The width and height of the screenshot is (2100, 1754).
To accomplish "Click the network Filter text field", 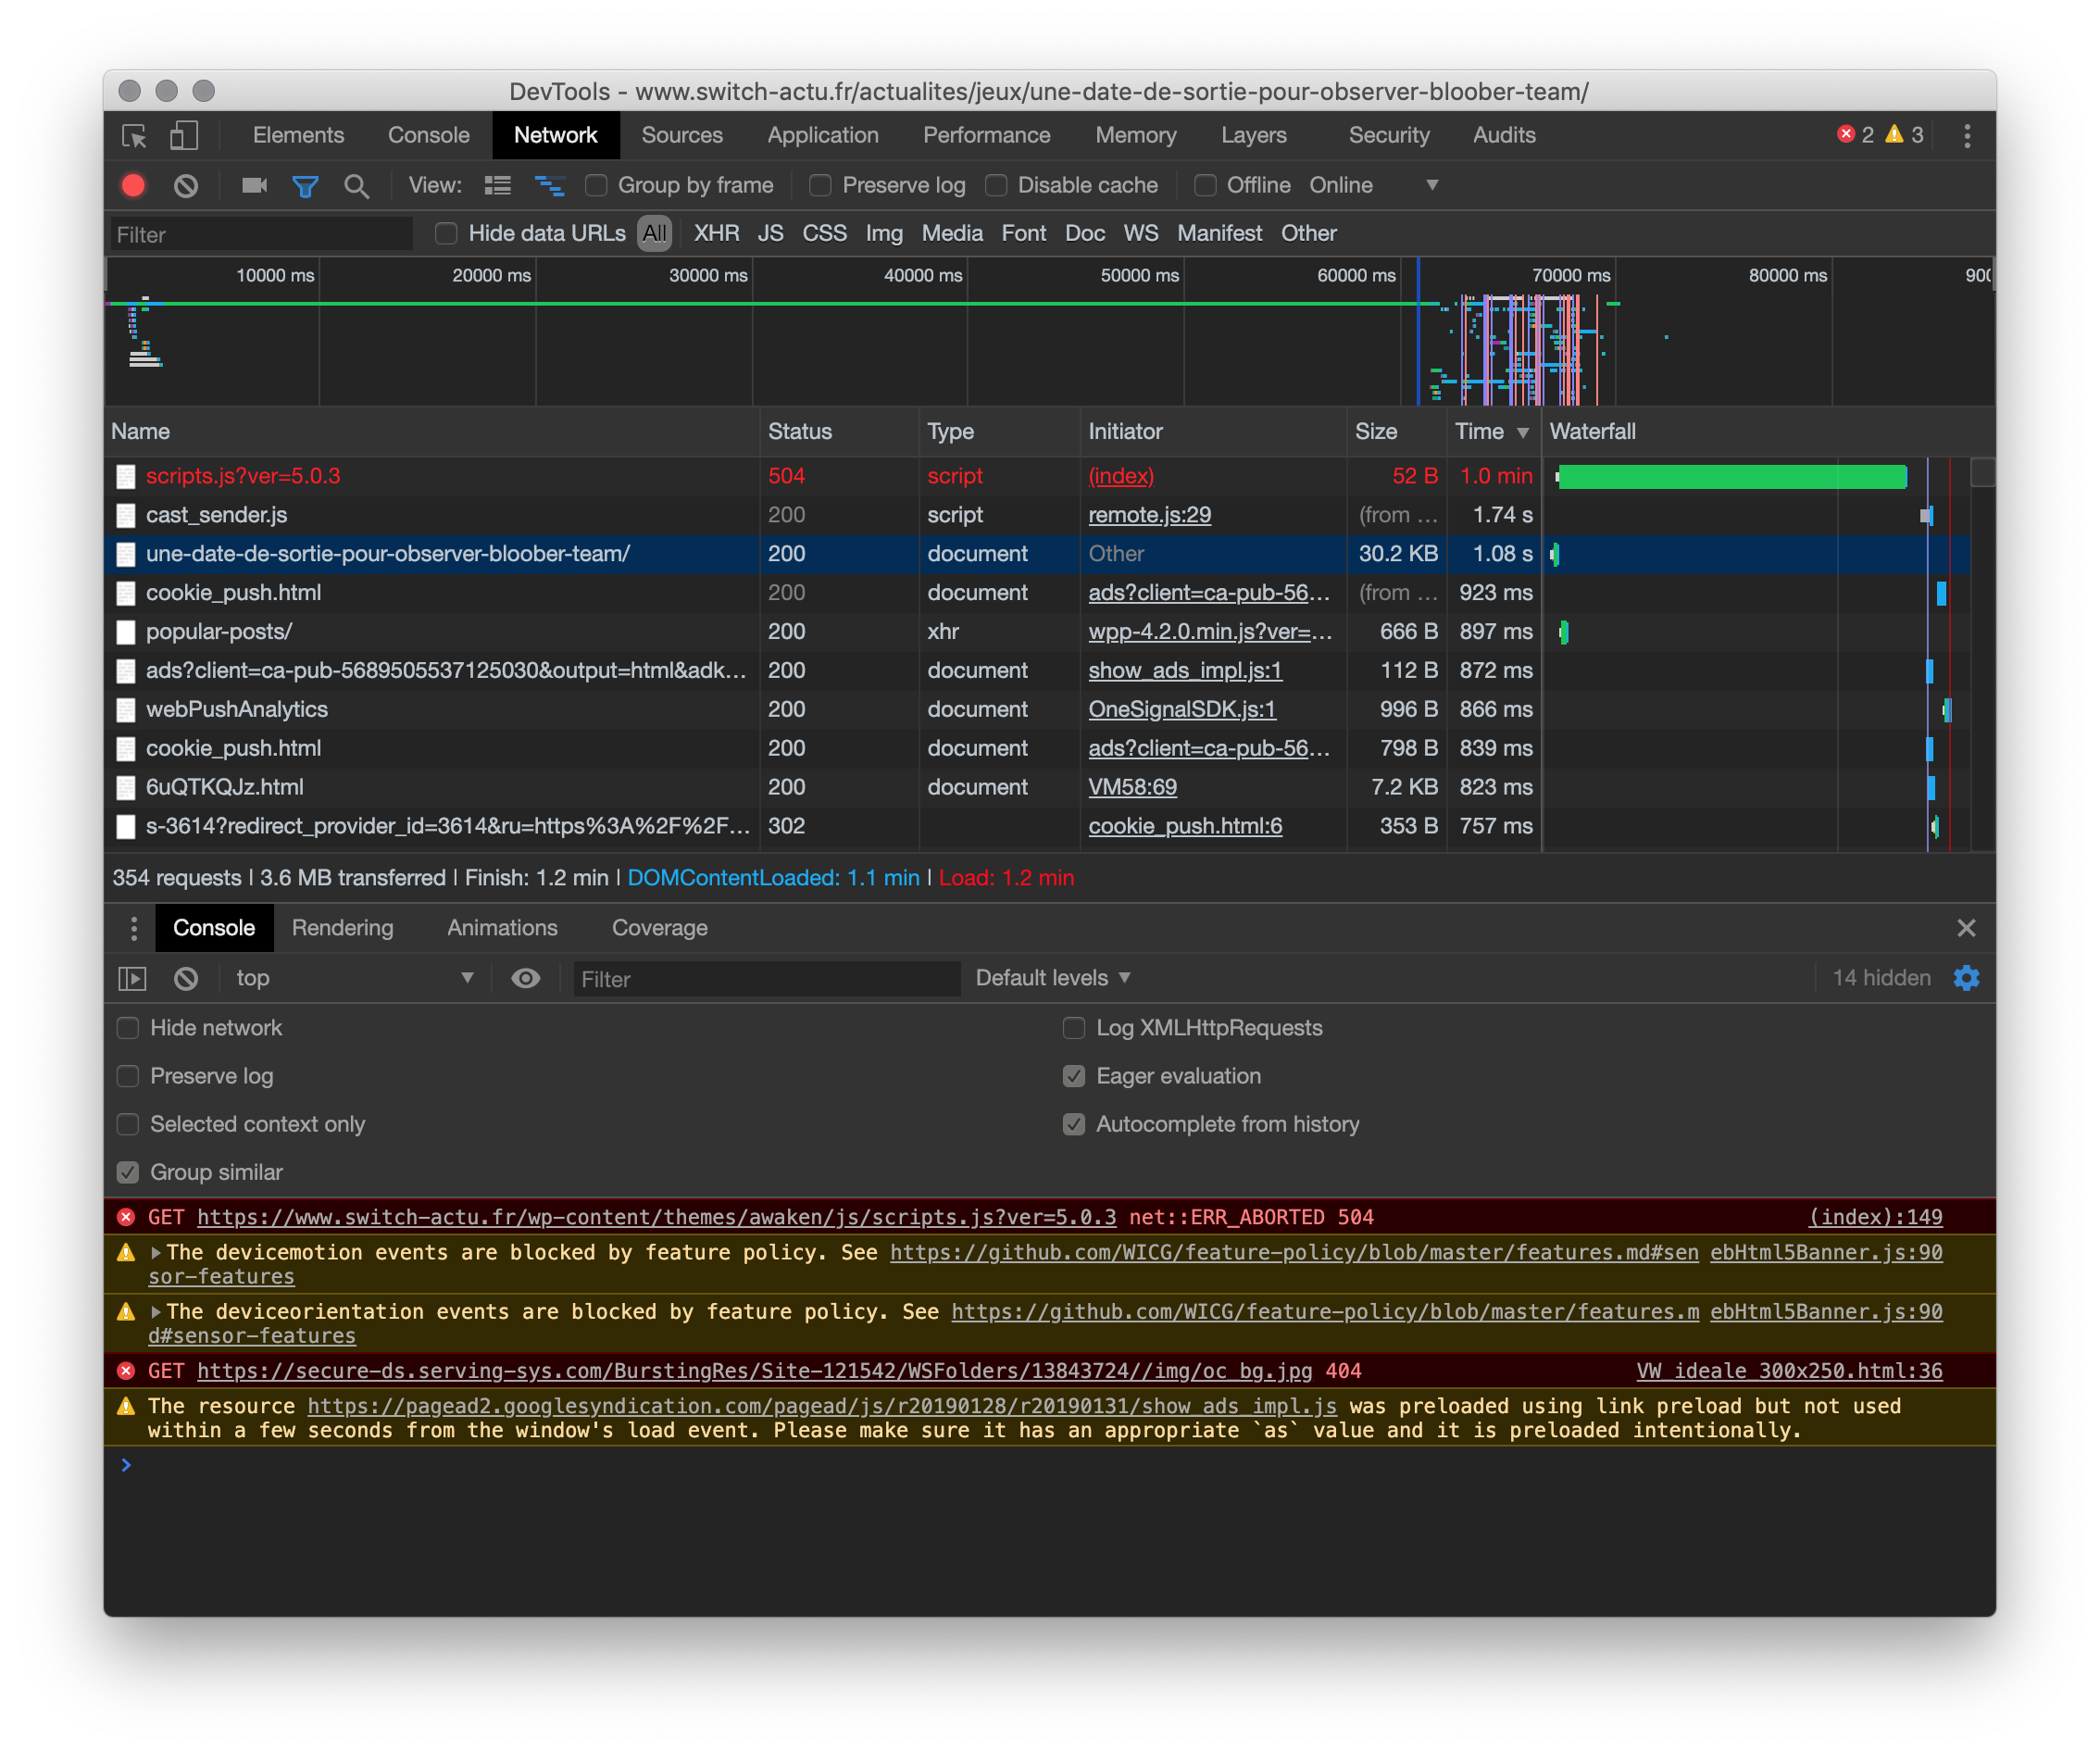I will [x=262, y=235].
